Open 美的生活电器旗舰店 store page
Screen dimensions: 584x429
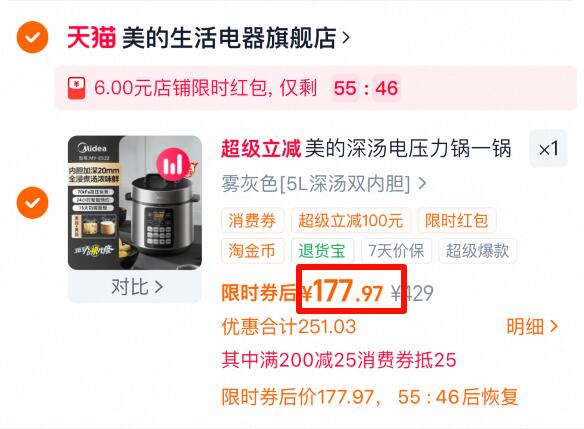click(229, 38)
